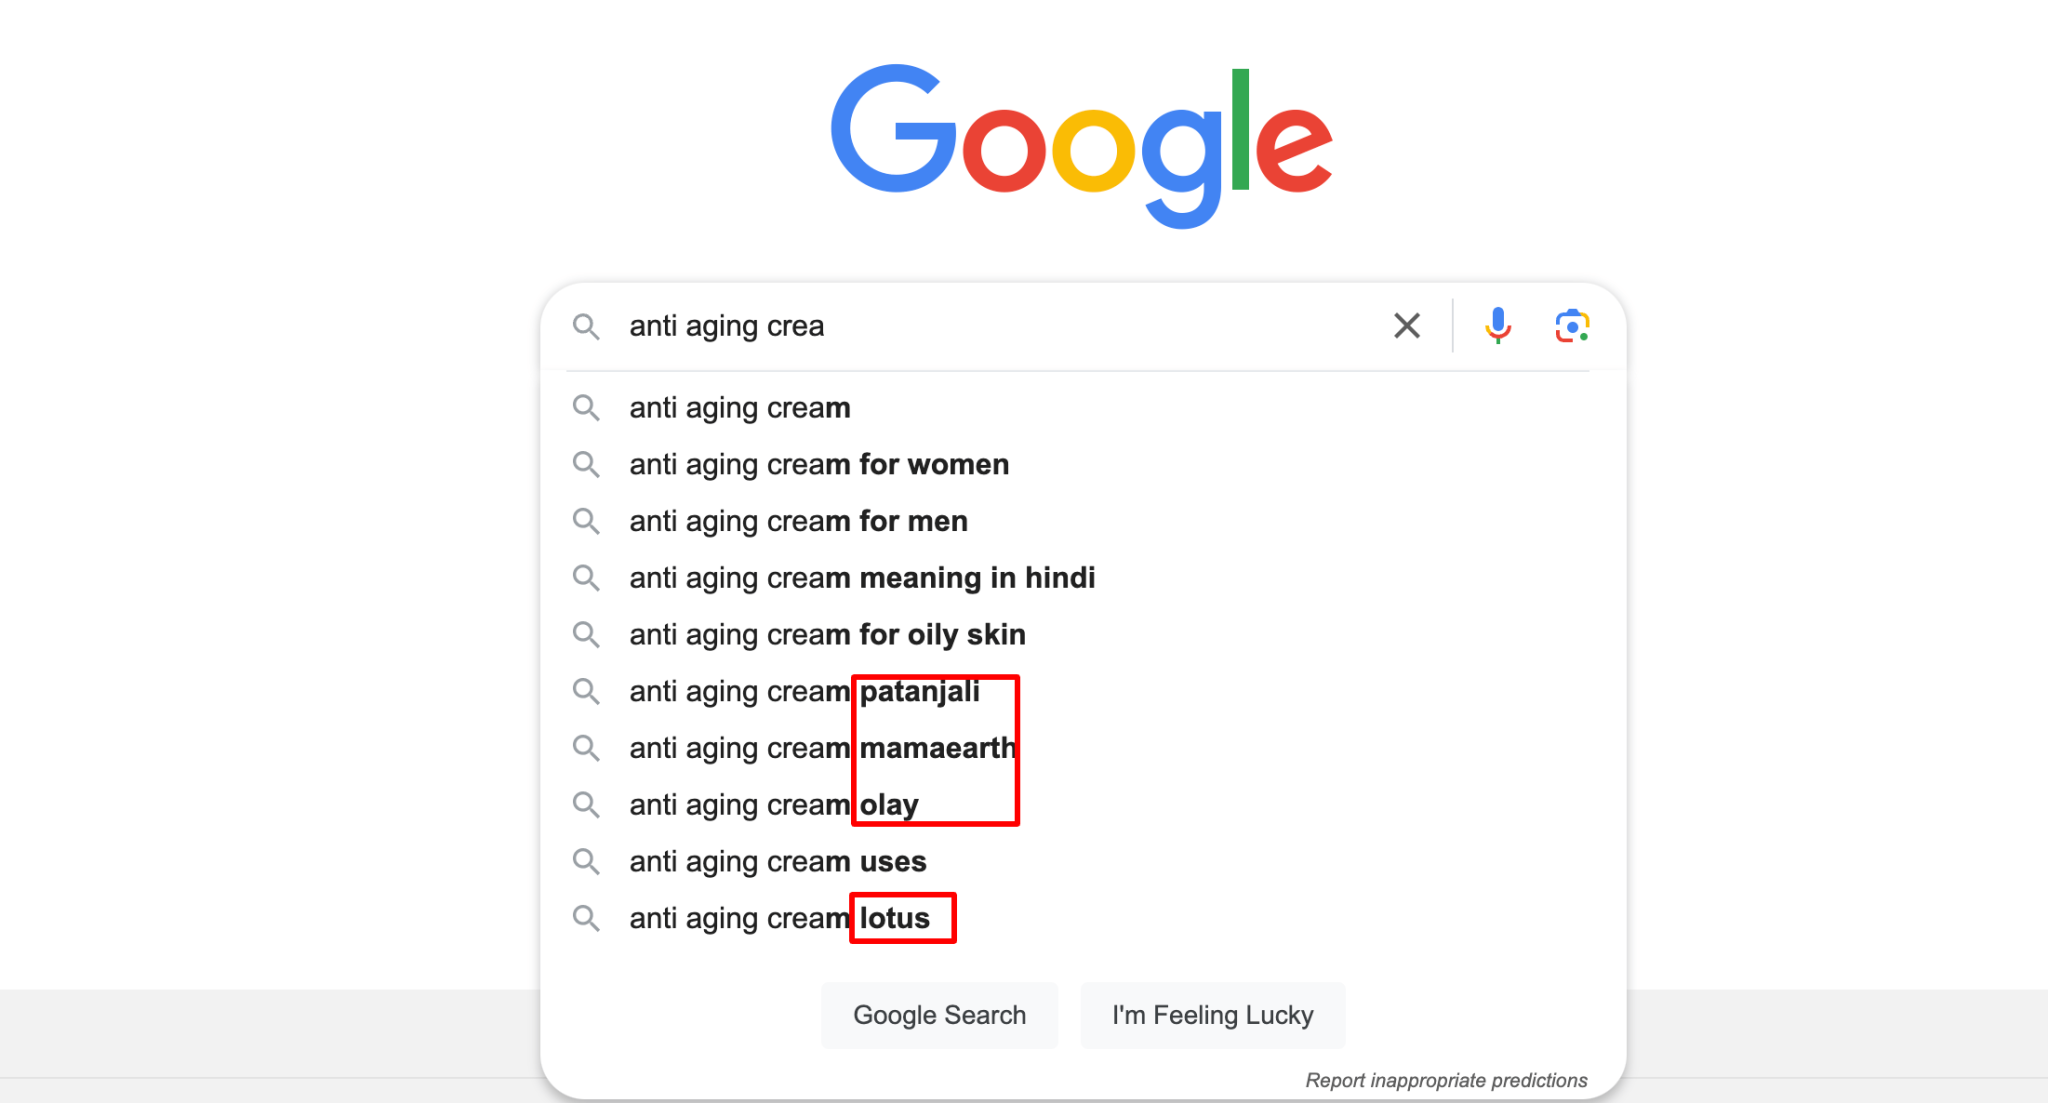Select the voice search microphone icon
Viewport: 2048px width, 1103px height.
pos(1495,326)
